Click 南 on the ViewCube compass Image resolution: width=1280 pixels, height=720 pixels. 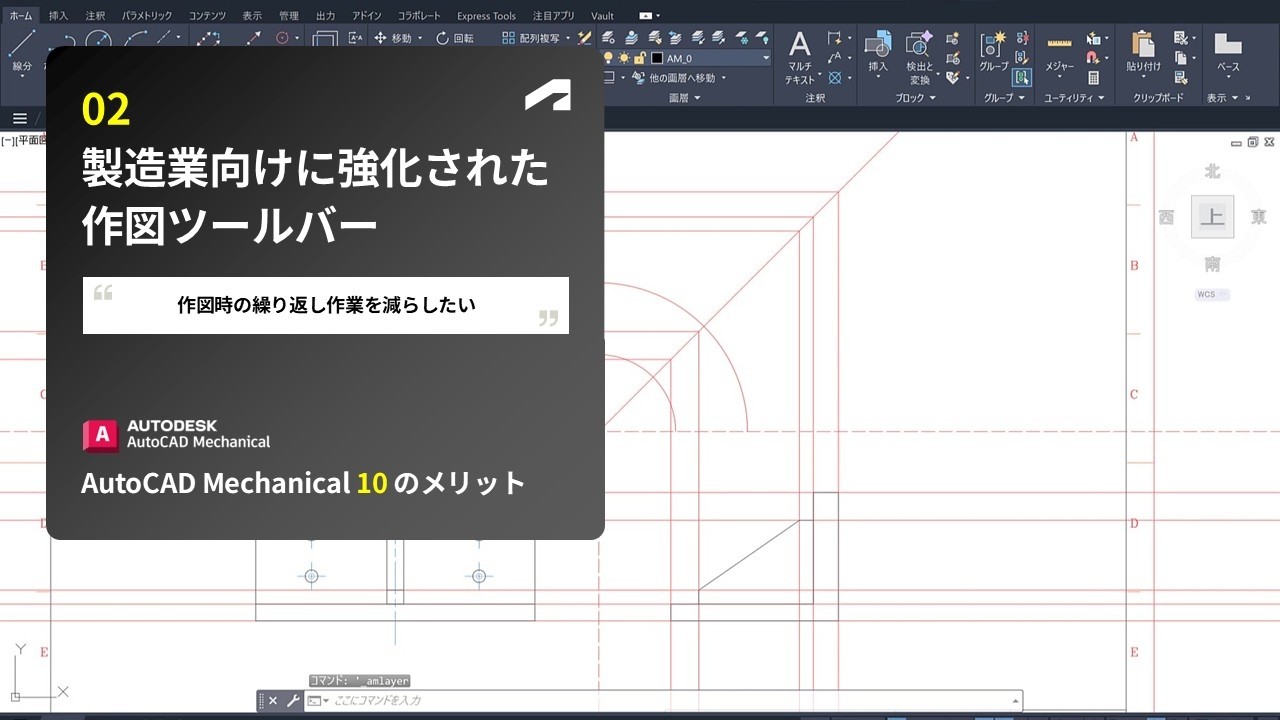click(x=1212, y=264)
